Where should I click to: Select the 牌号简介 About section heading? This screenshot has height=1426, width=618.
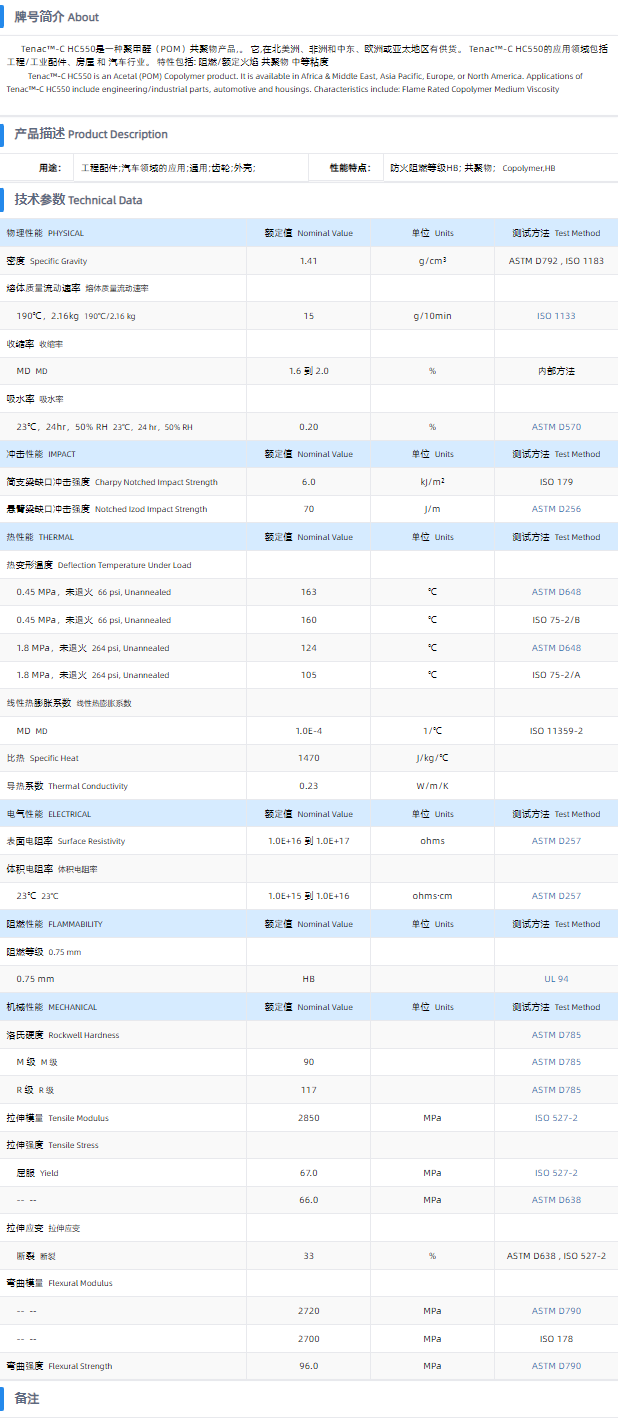(56, 17)
